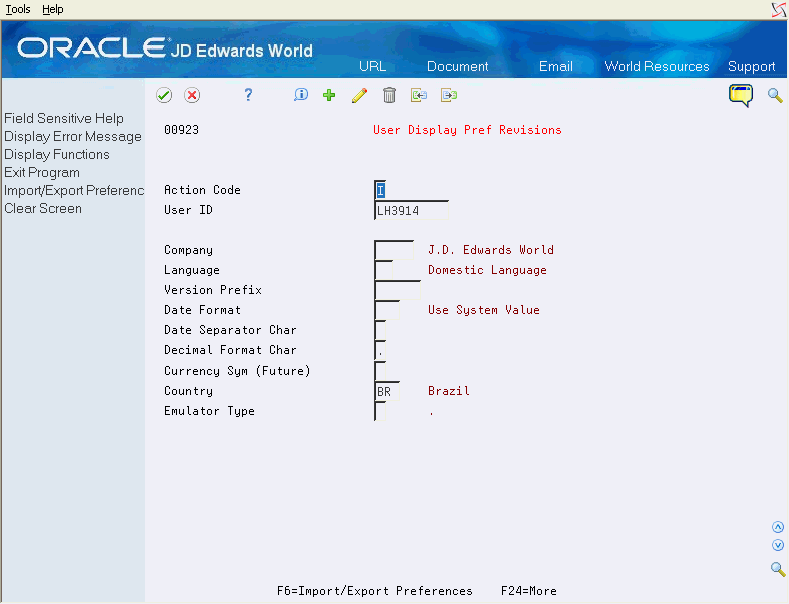Click the pencil Change icon

pos(359,95)
